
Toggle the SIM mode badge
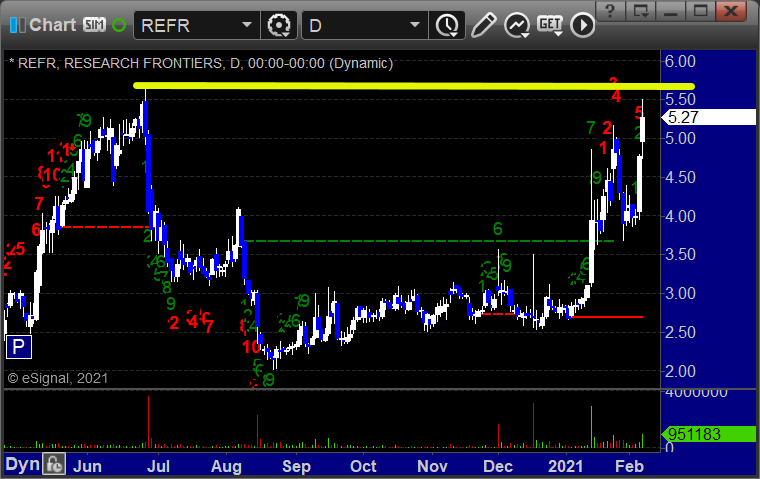tap(94, 25)
